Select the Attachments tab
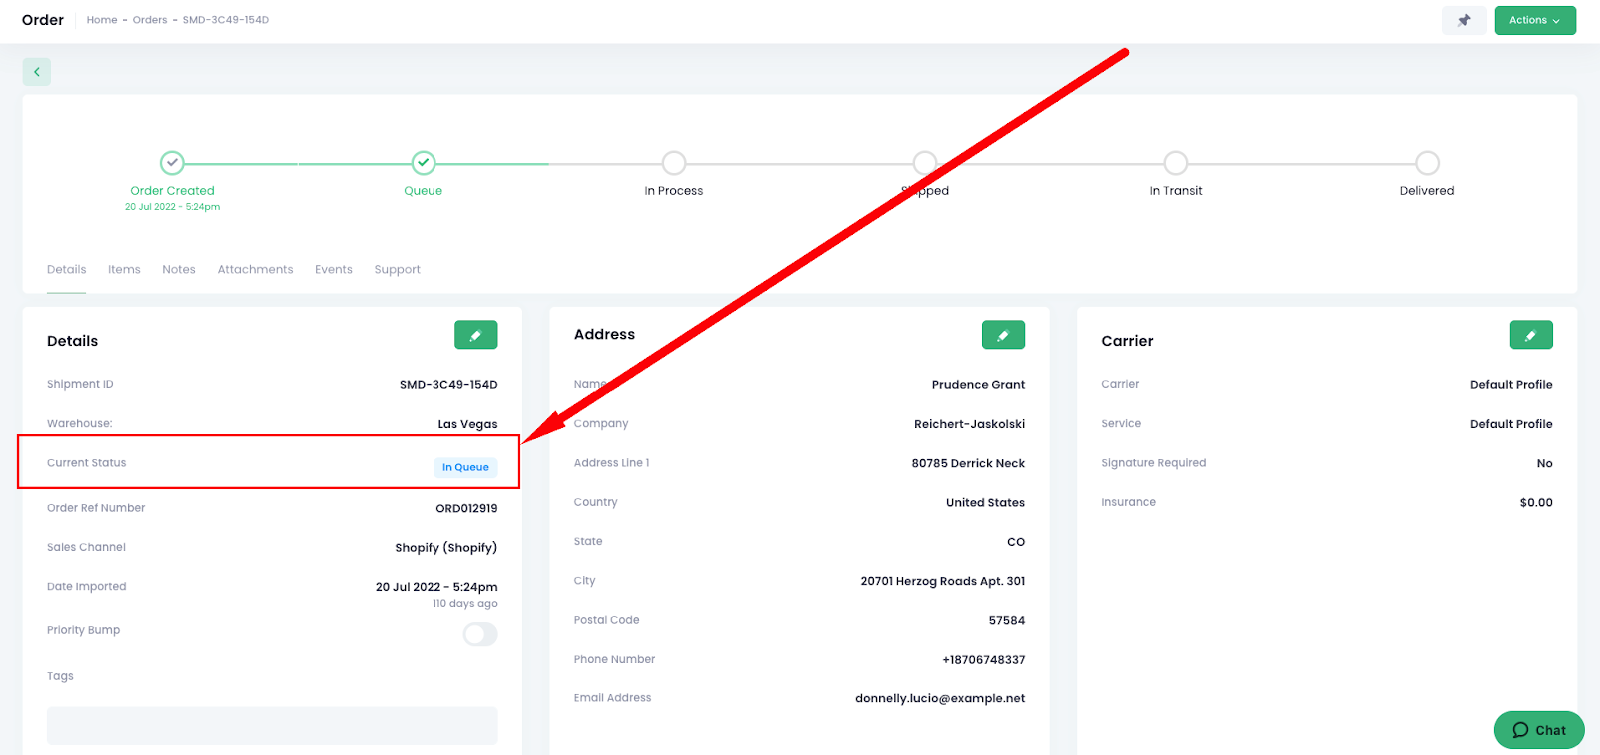The image size is (1600, 755). [255, 270]
